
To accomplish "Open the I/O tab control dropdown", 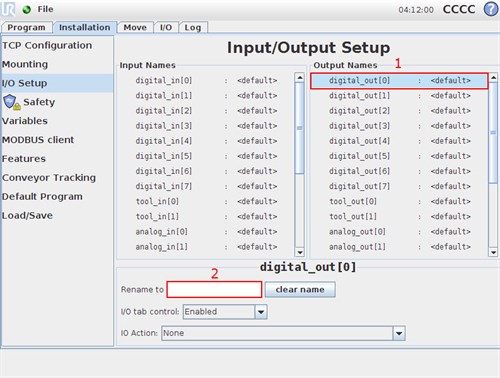I will coord(225,312).
